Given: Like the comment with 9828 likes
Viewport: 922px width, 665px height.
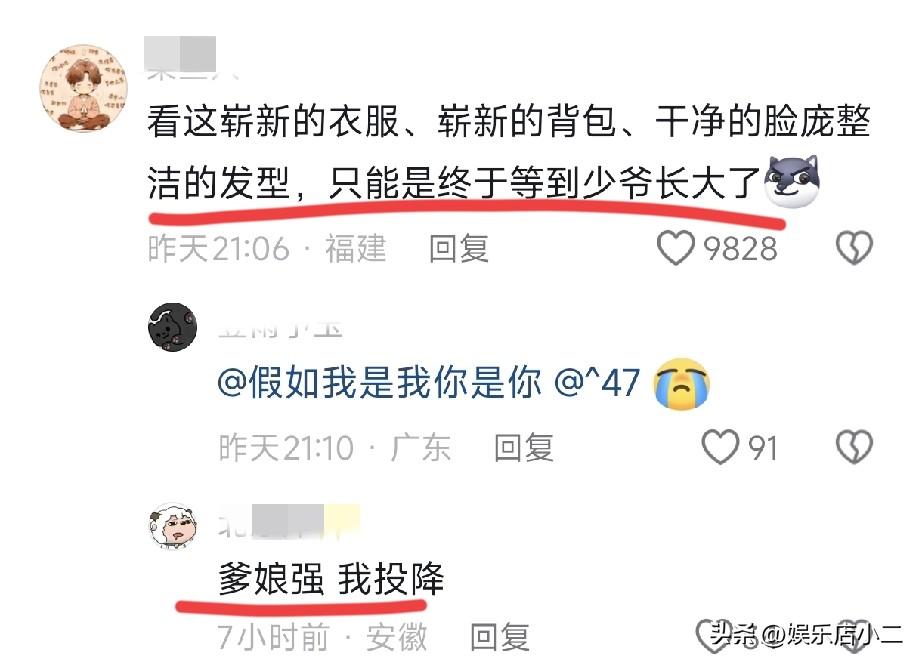Looking at the screenshot, I should click(675, 248).
